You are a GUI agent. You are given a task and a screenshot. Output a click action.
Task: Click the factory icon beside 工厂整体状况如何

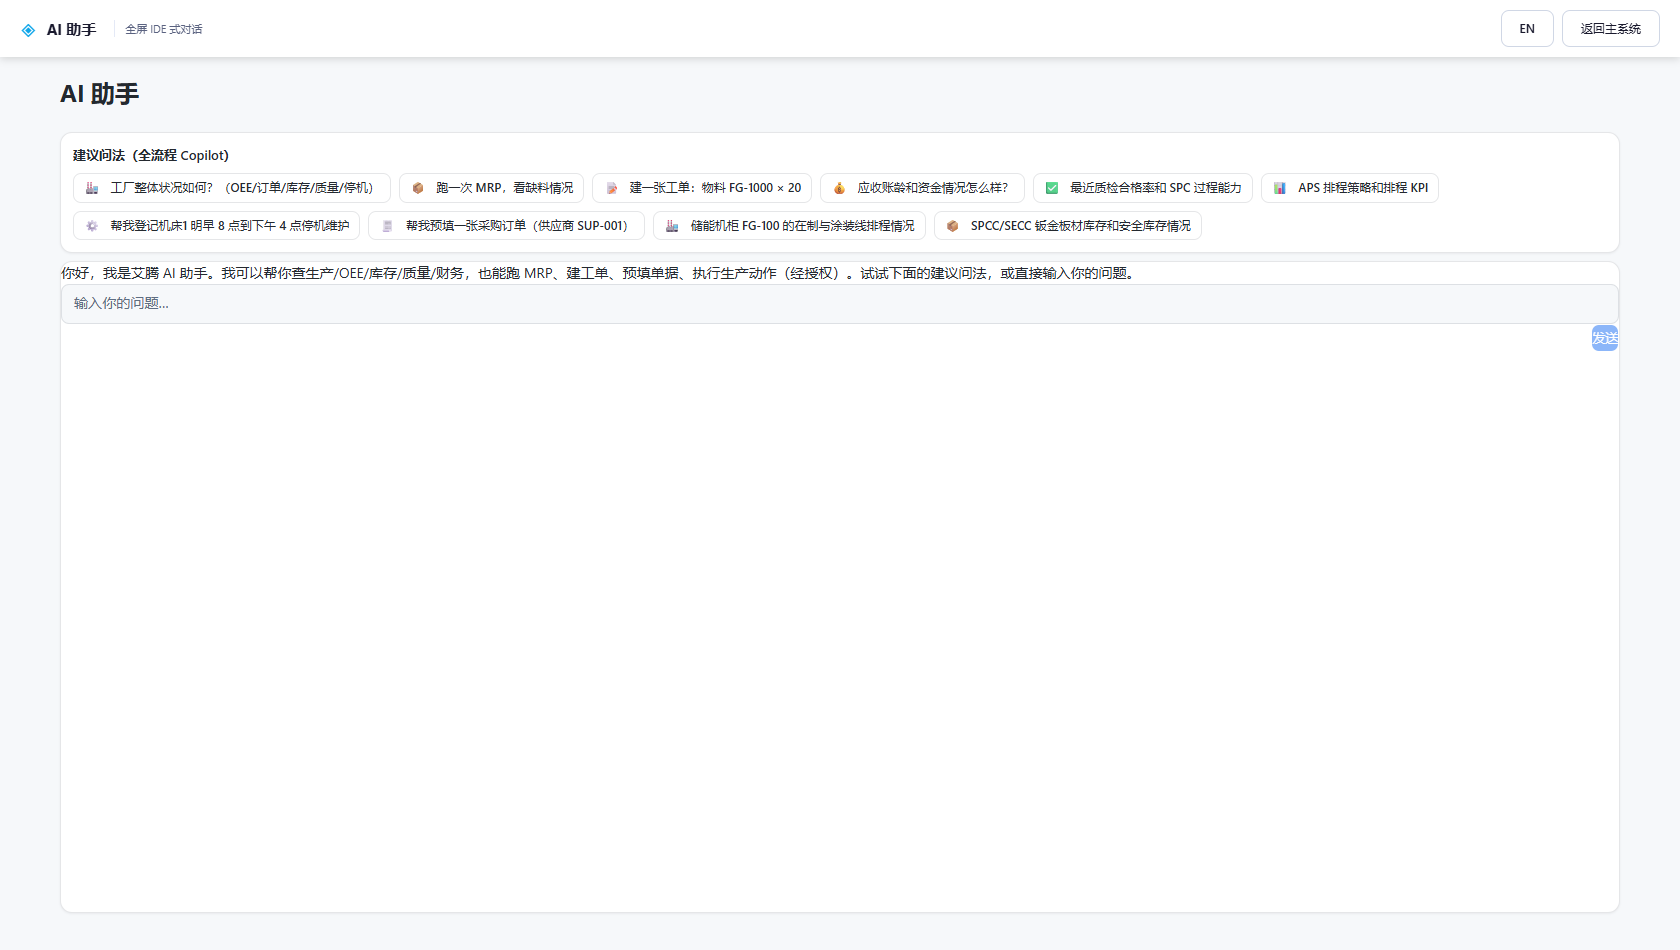point(92,188)
